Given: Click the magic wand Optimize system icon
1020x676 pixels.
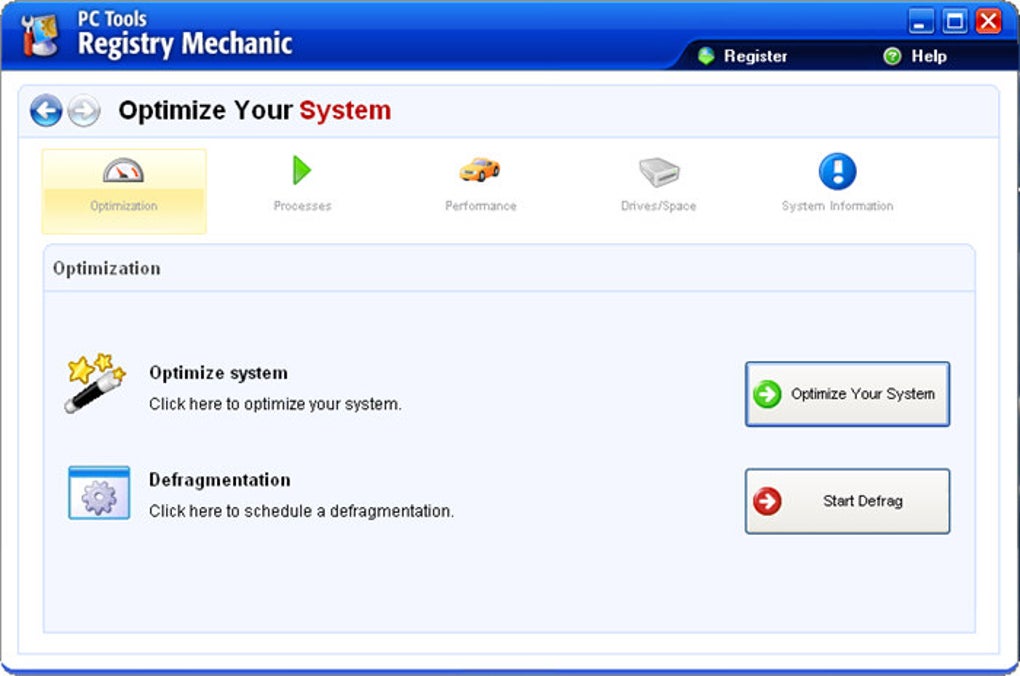Looking at the screenshot, I should [96, 384].
